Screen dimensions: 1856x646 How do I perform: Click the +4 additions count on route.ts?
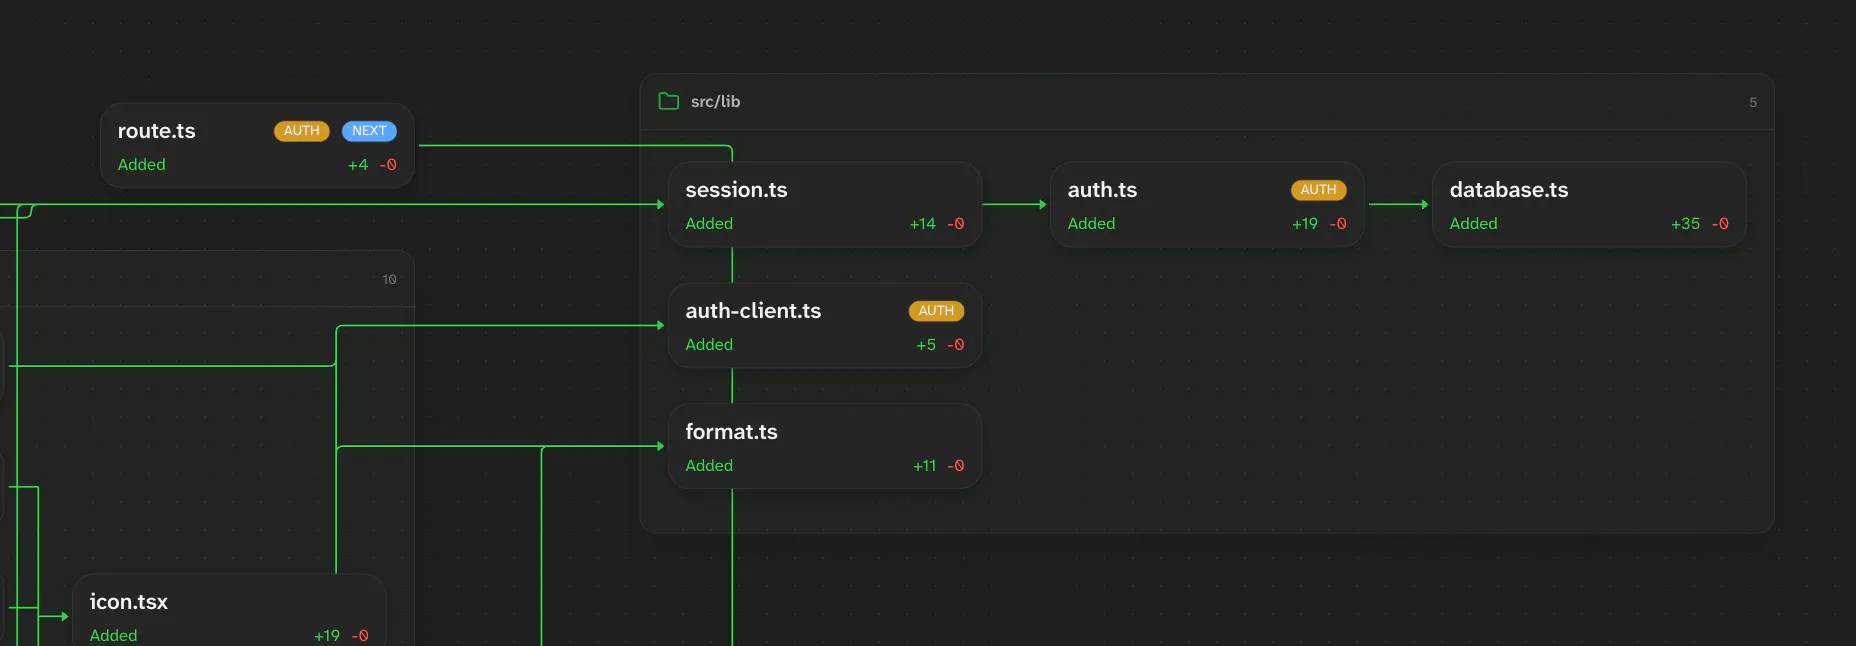coord(358,165)
